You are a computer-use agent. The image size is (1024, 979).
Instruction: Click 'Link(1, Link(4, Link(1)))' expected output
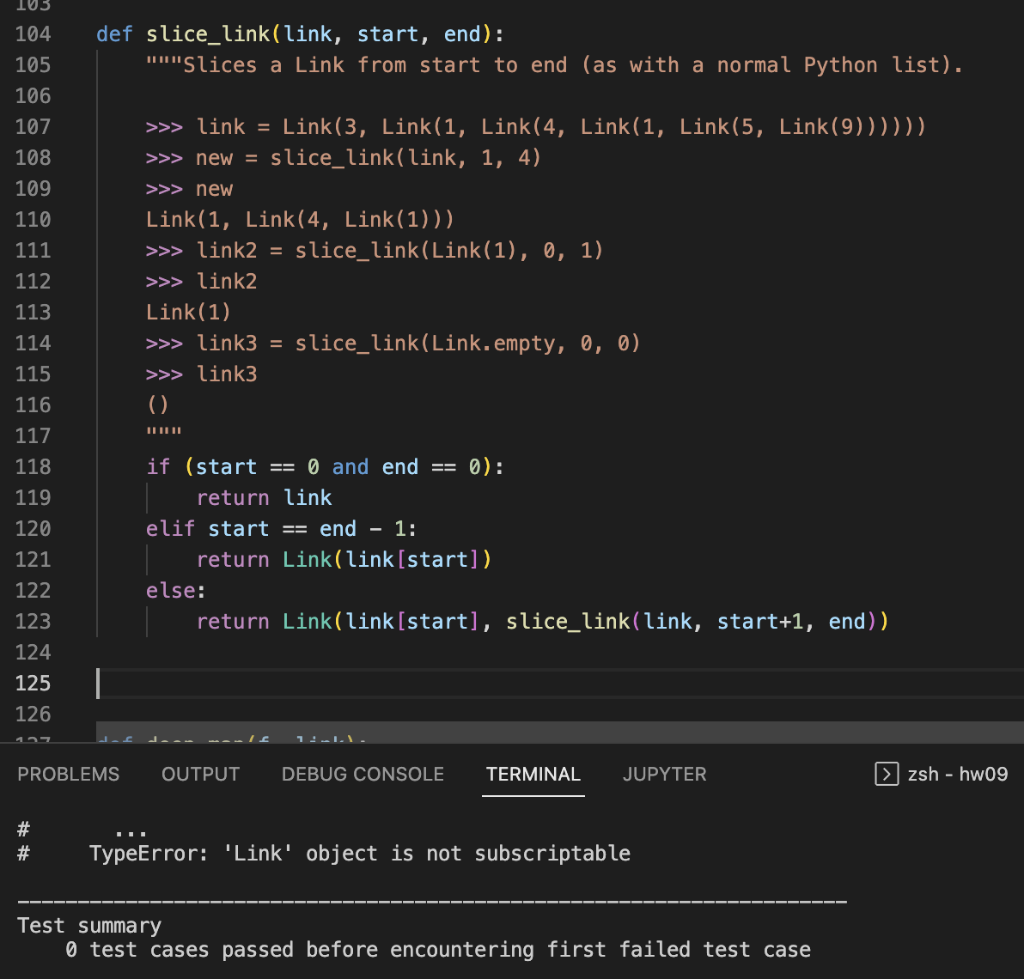(x=300, y=219)
